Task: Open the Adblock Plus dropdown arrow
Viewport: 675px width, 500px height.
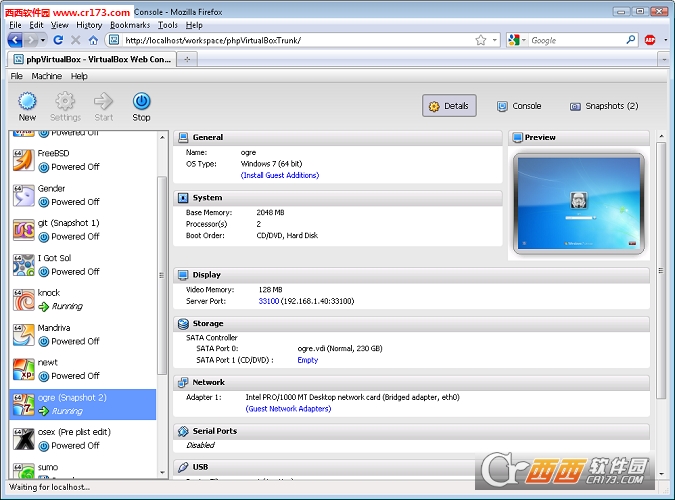Action: (666, 40)
